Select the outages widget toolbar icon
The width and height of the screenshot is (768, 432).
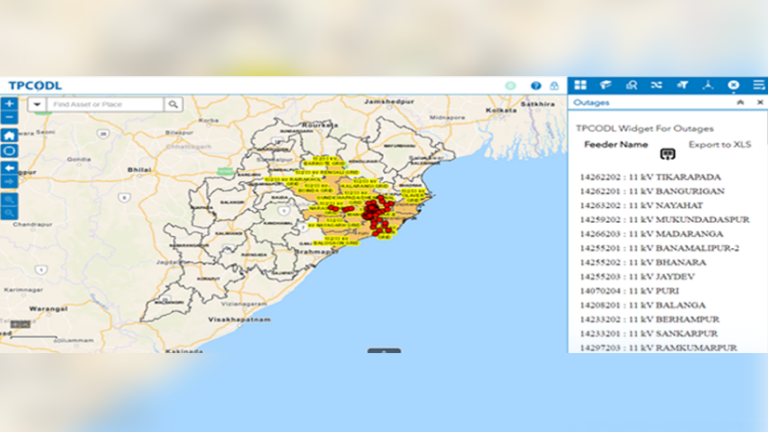(733, 85)
